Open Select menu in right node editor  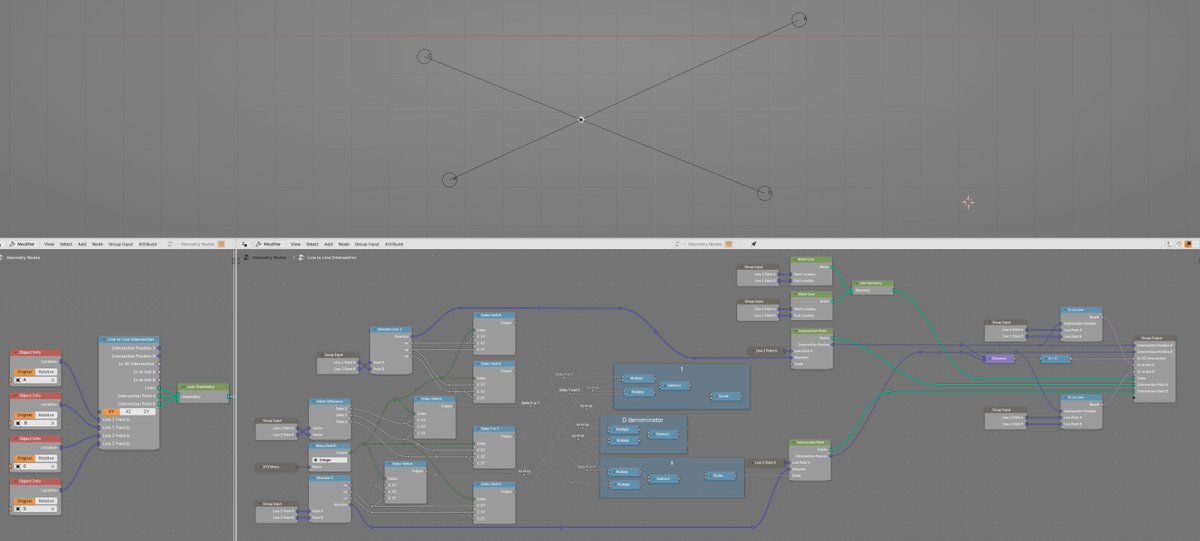pyautogui.click(x=312, y=244)
